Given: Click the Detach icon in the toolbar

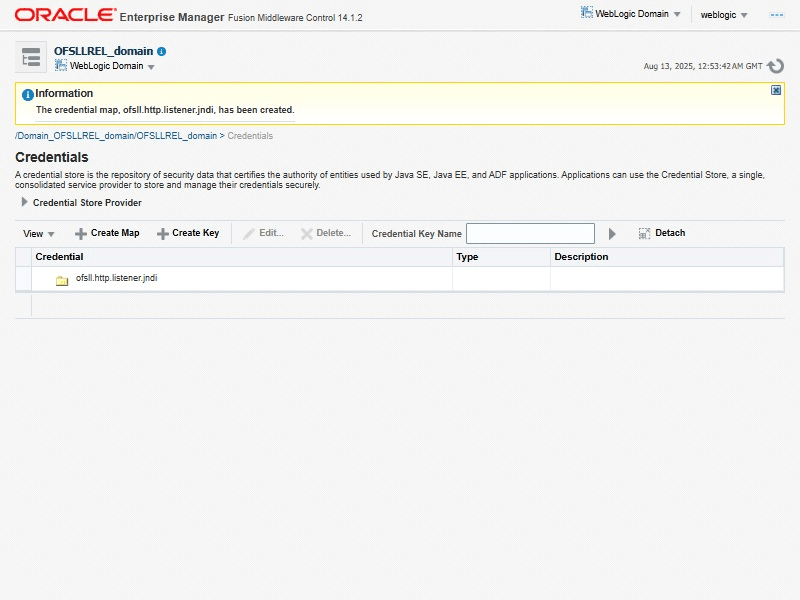Looking at the screenshot, I should (x=644, y=234).
